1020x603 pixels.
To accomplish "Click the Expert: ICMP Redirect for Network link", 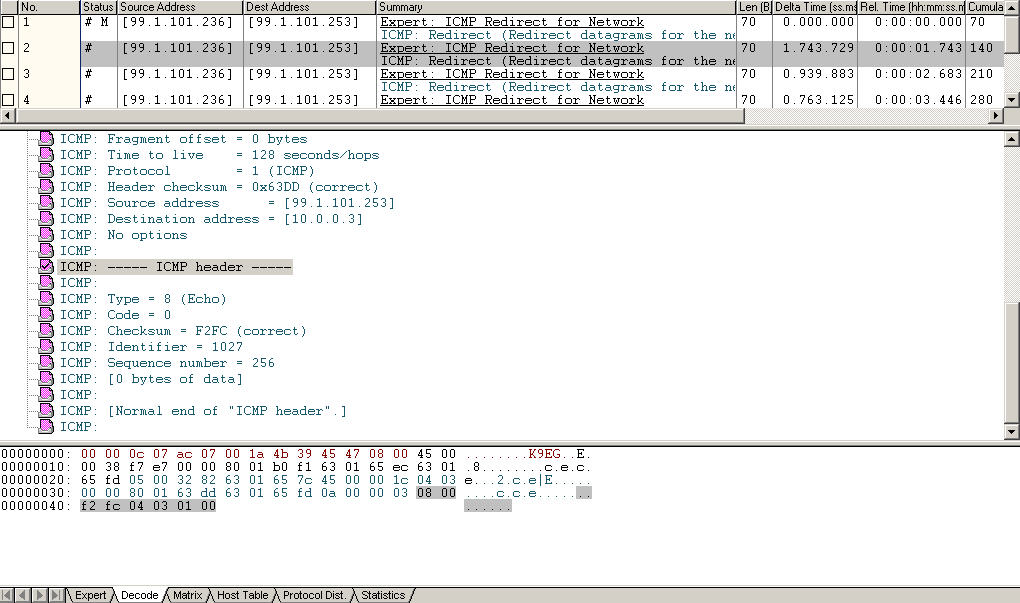I will pyautogui.click(x=510, y=21).
